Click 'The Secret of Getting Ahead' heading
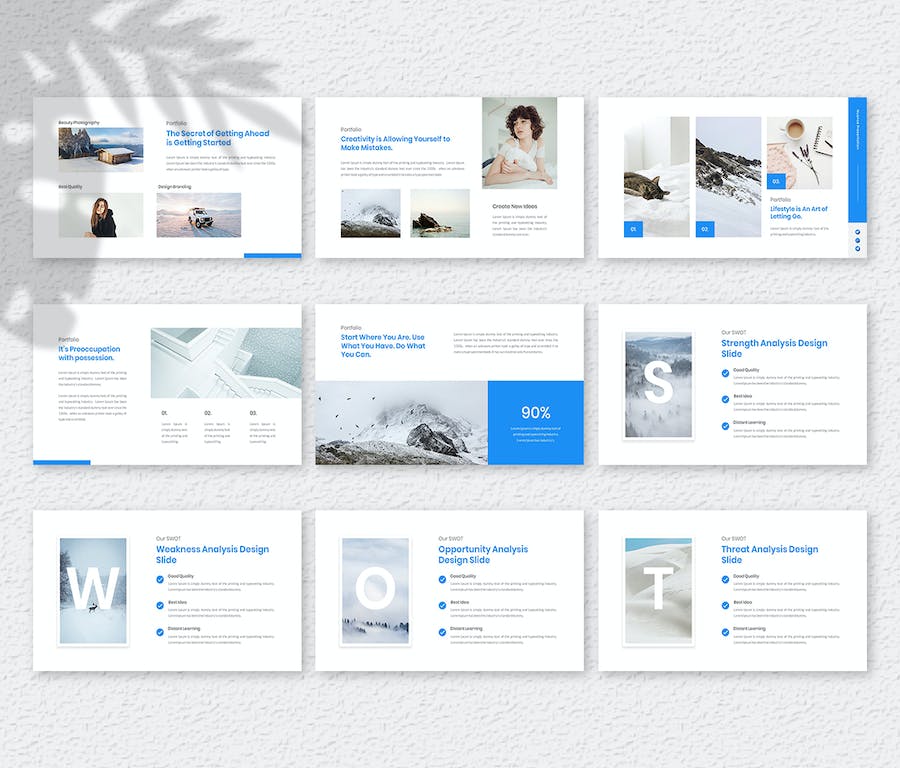This screenshot has width=900, height=768. (x=217, y=138)
